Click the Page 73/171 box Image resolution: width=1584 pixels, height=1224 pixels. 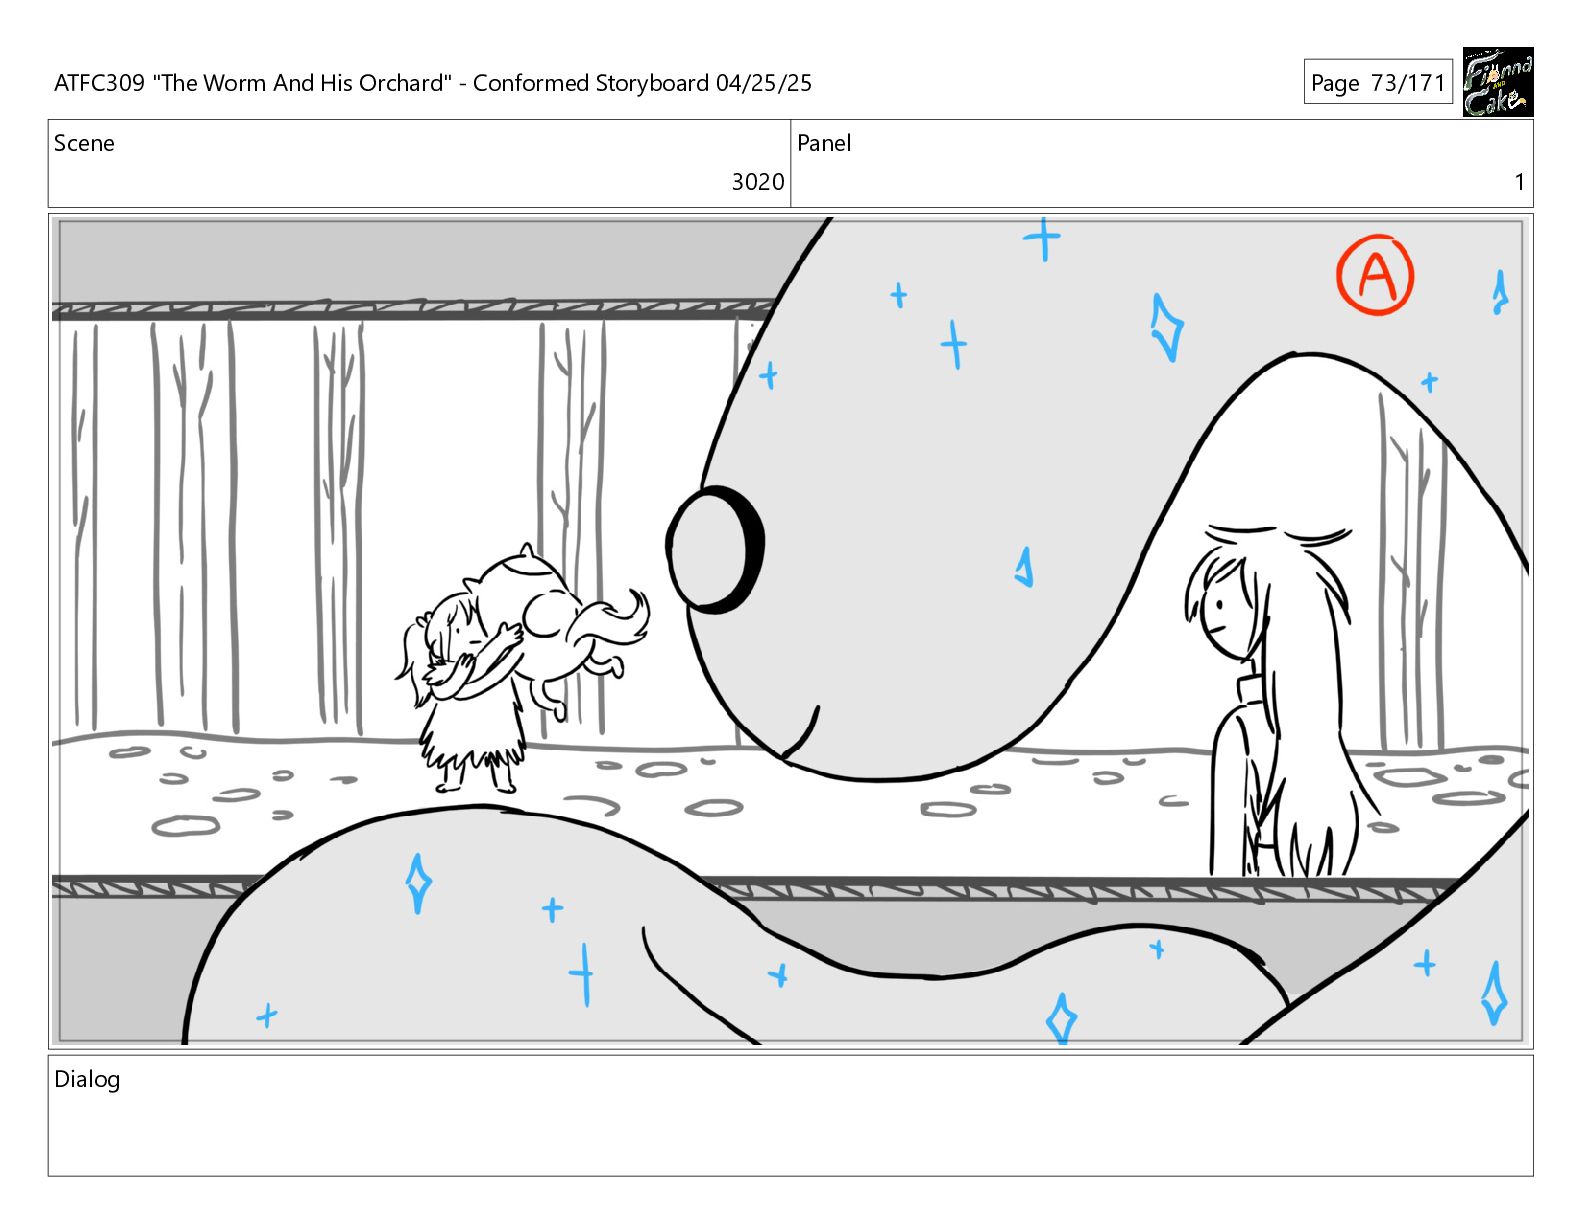[x=1378, y=83]
